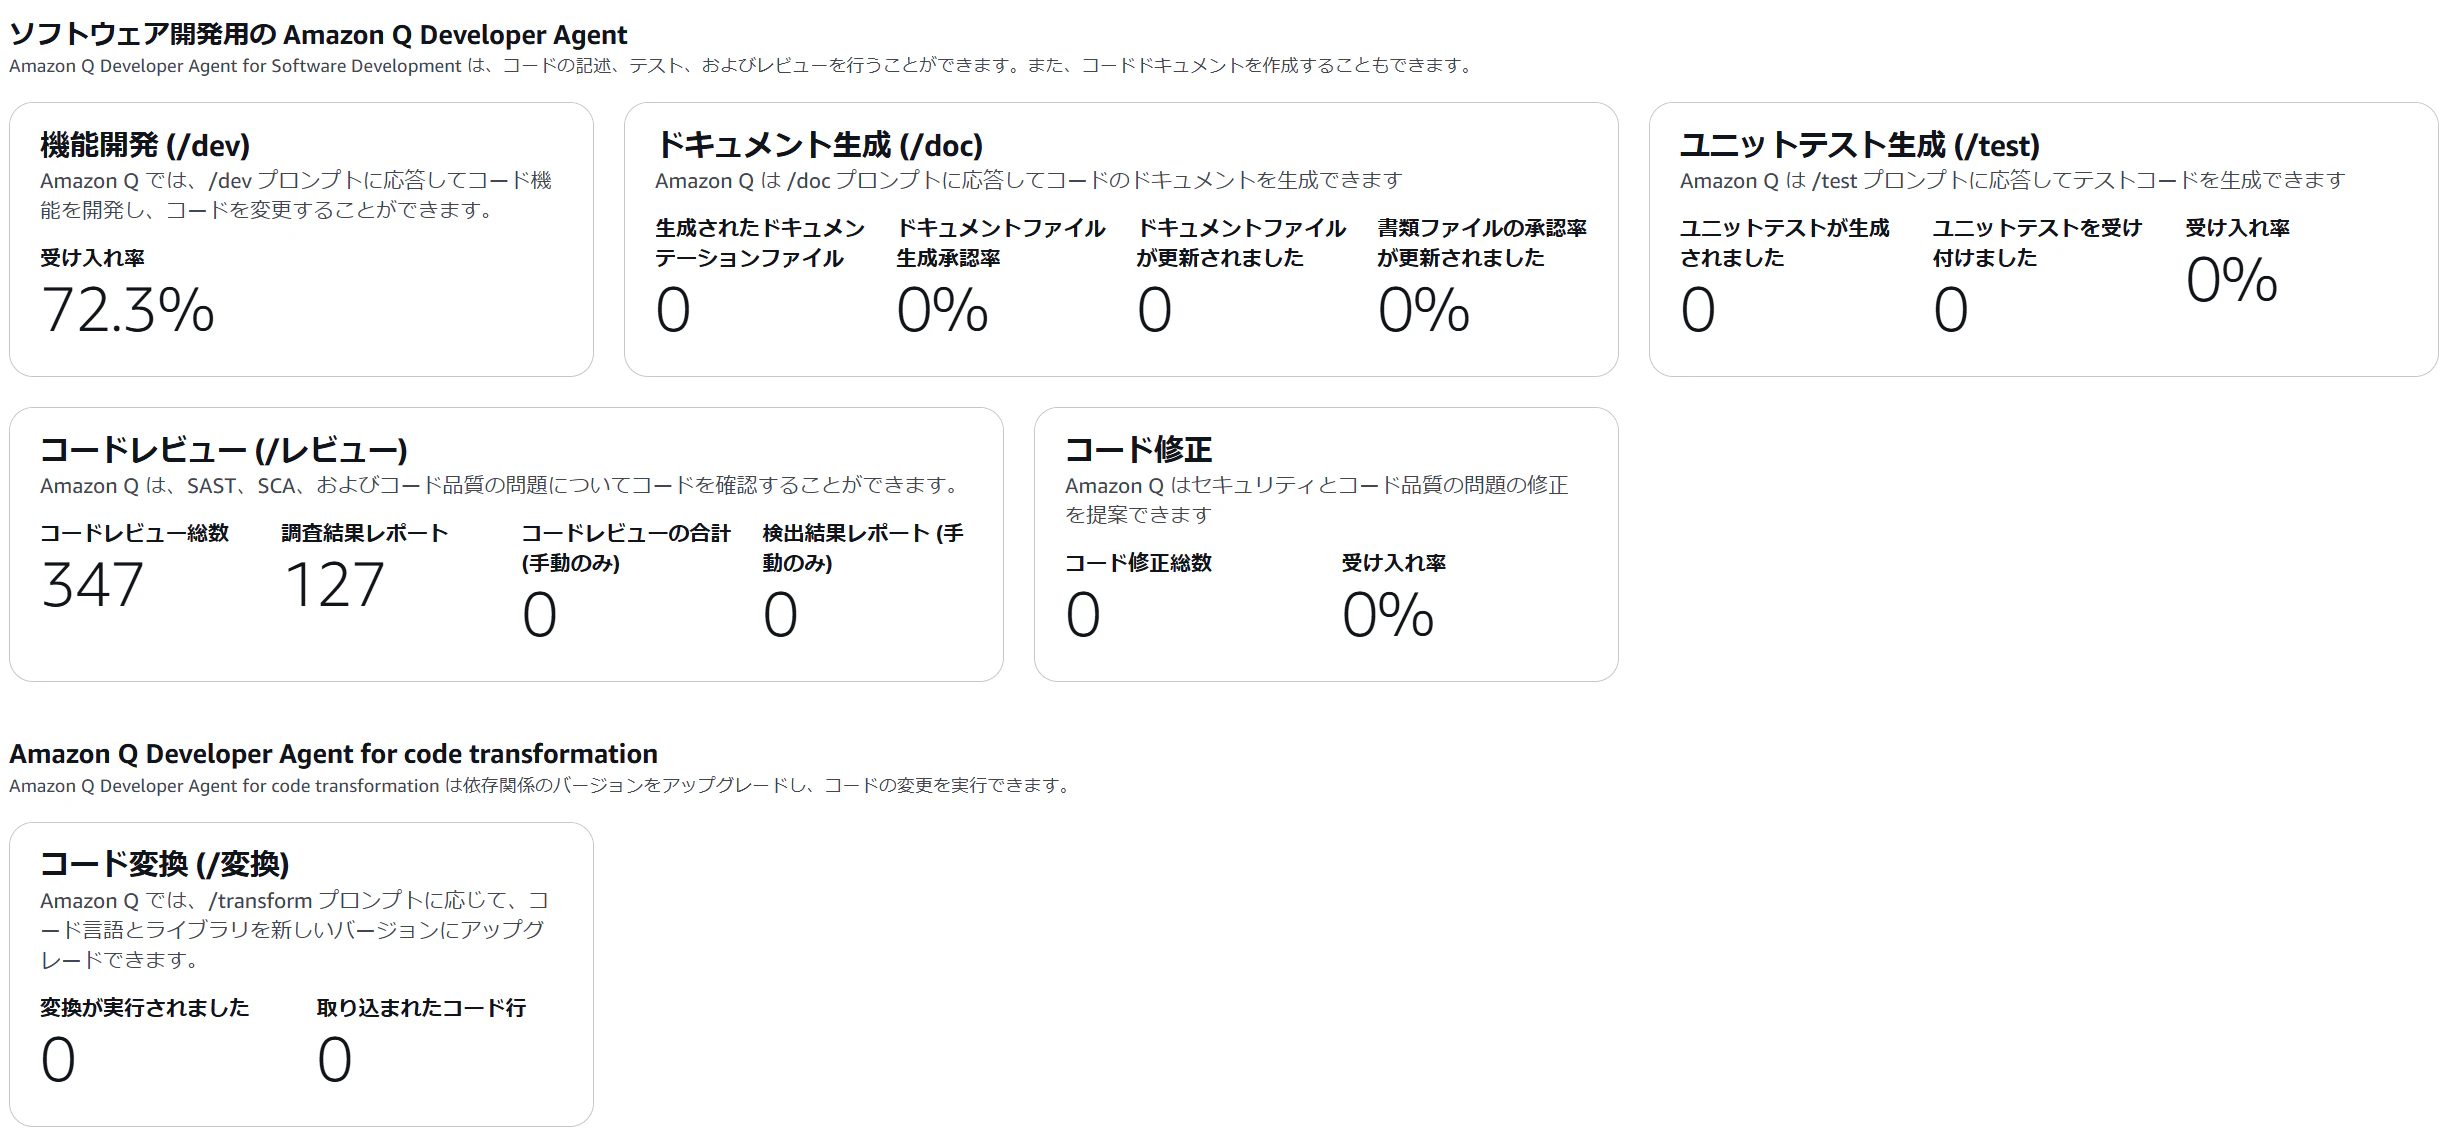Viewport: 2440px width, 1142px height.
Task: Select the 0% under "ドキュメントファイル生成承認率"
Action: click(x=942, y=309)
